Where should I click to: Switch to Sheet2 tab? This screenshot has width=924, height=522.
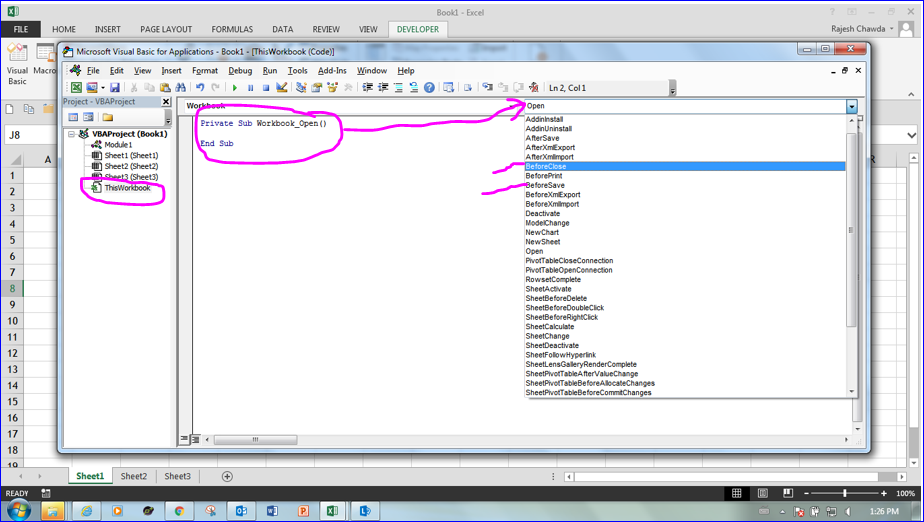[x=134, y=476]
